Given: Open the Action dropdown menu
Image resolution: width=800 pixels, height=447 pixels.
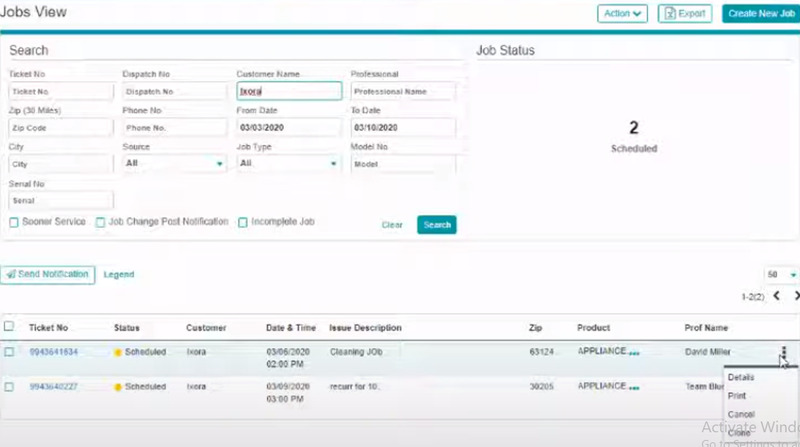Looking at the screenshot, I should coord(622,14).
